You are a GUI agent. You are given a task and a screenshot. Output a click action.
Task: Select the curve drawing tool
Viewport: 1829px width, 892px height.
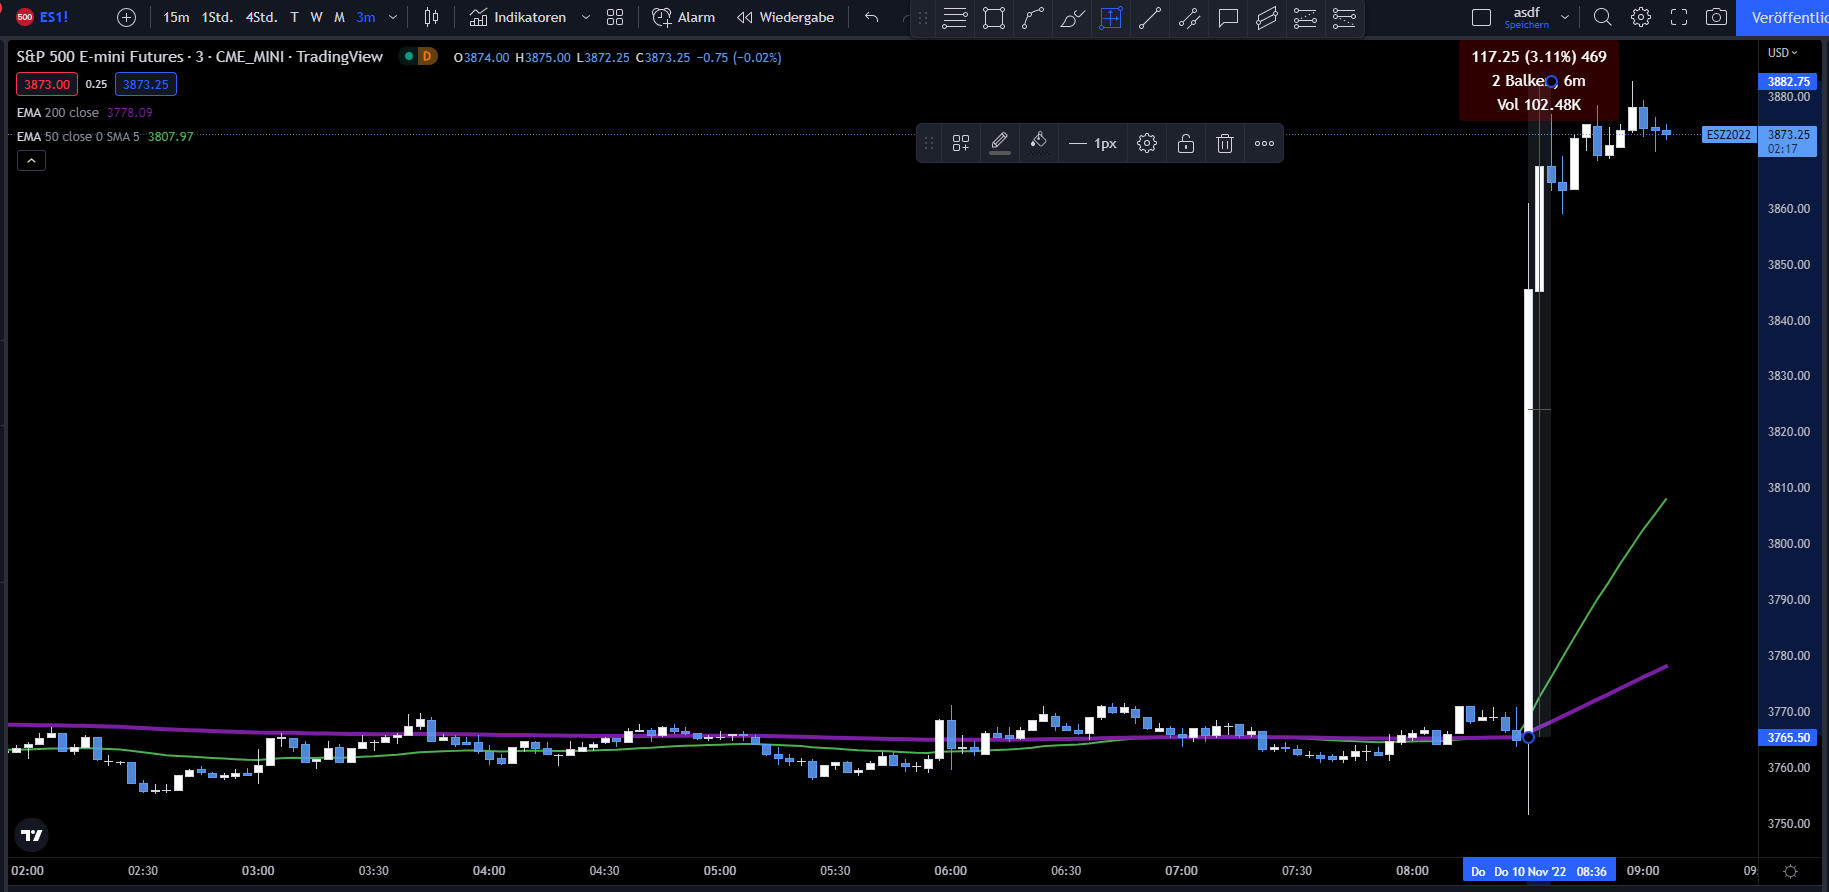[1033, 18]
